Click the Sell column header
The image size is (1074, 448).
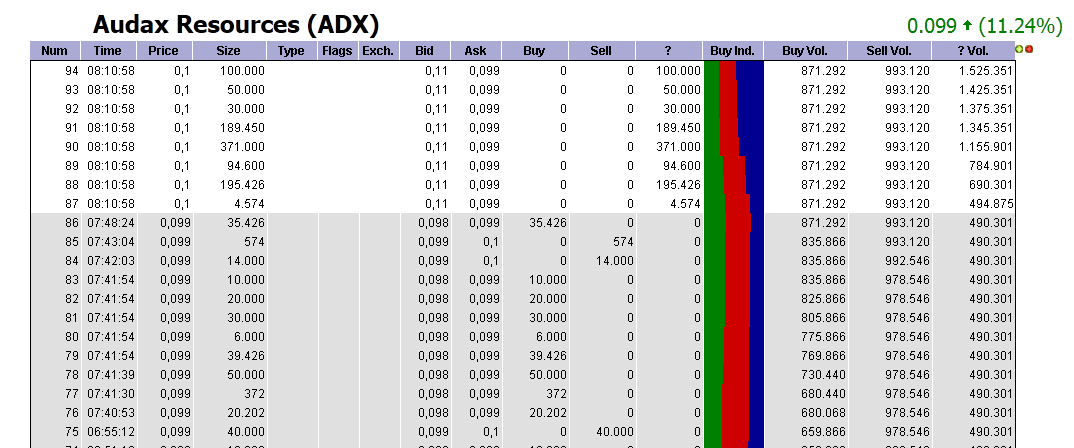[601, 51]
